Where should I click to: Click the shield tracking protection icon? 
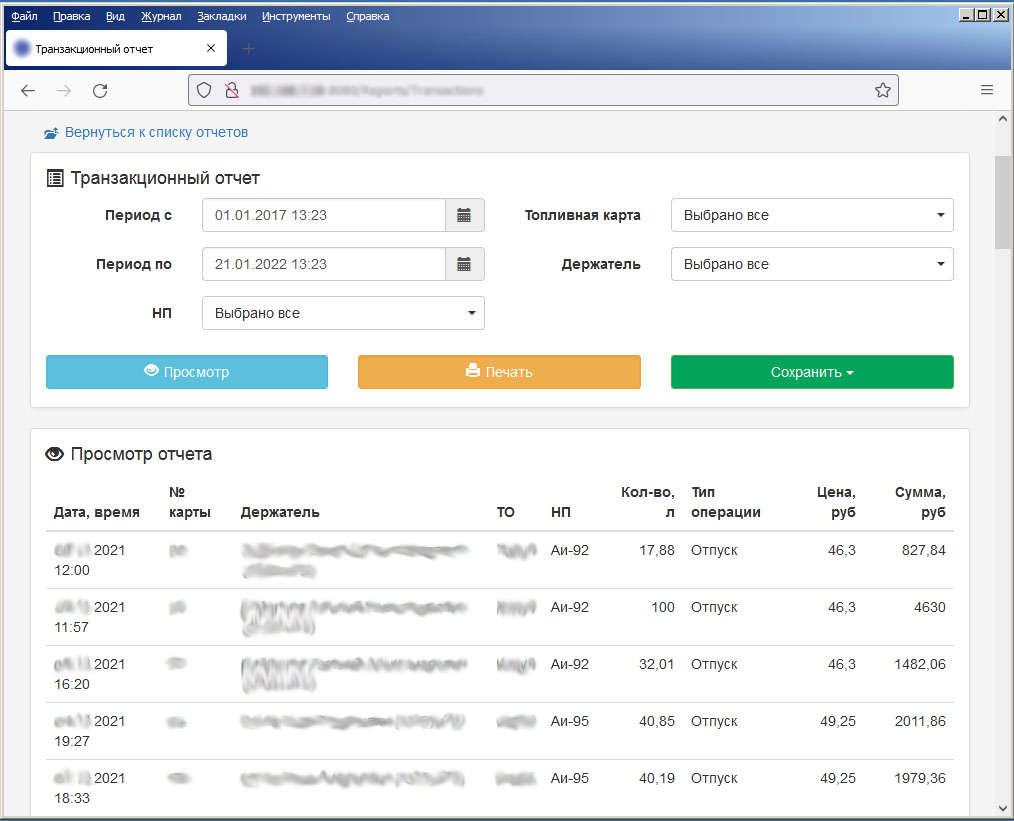pyautogui.click(x=204, y=91)
